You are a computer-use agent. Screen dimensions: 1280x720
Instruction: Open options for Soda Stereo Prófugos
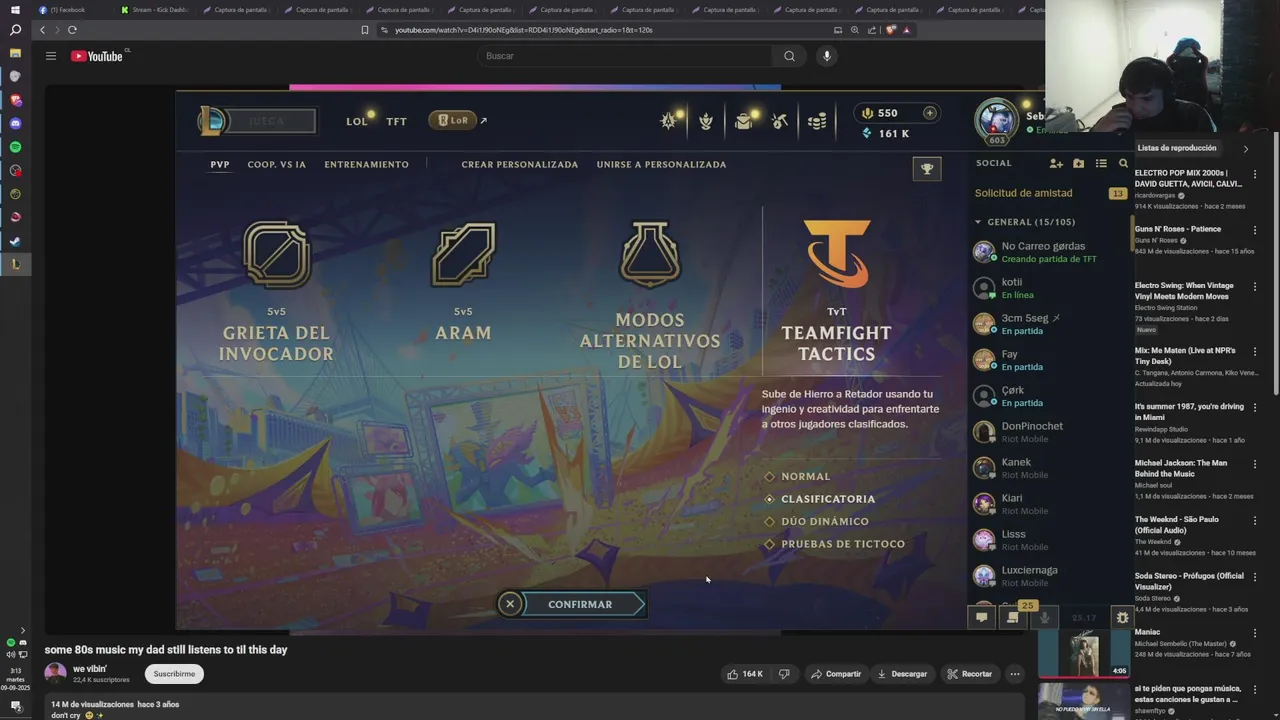point(1255,577)
